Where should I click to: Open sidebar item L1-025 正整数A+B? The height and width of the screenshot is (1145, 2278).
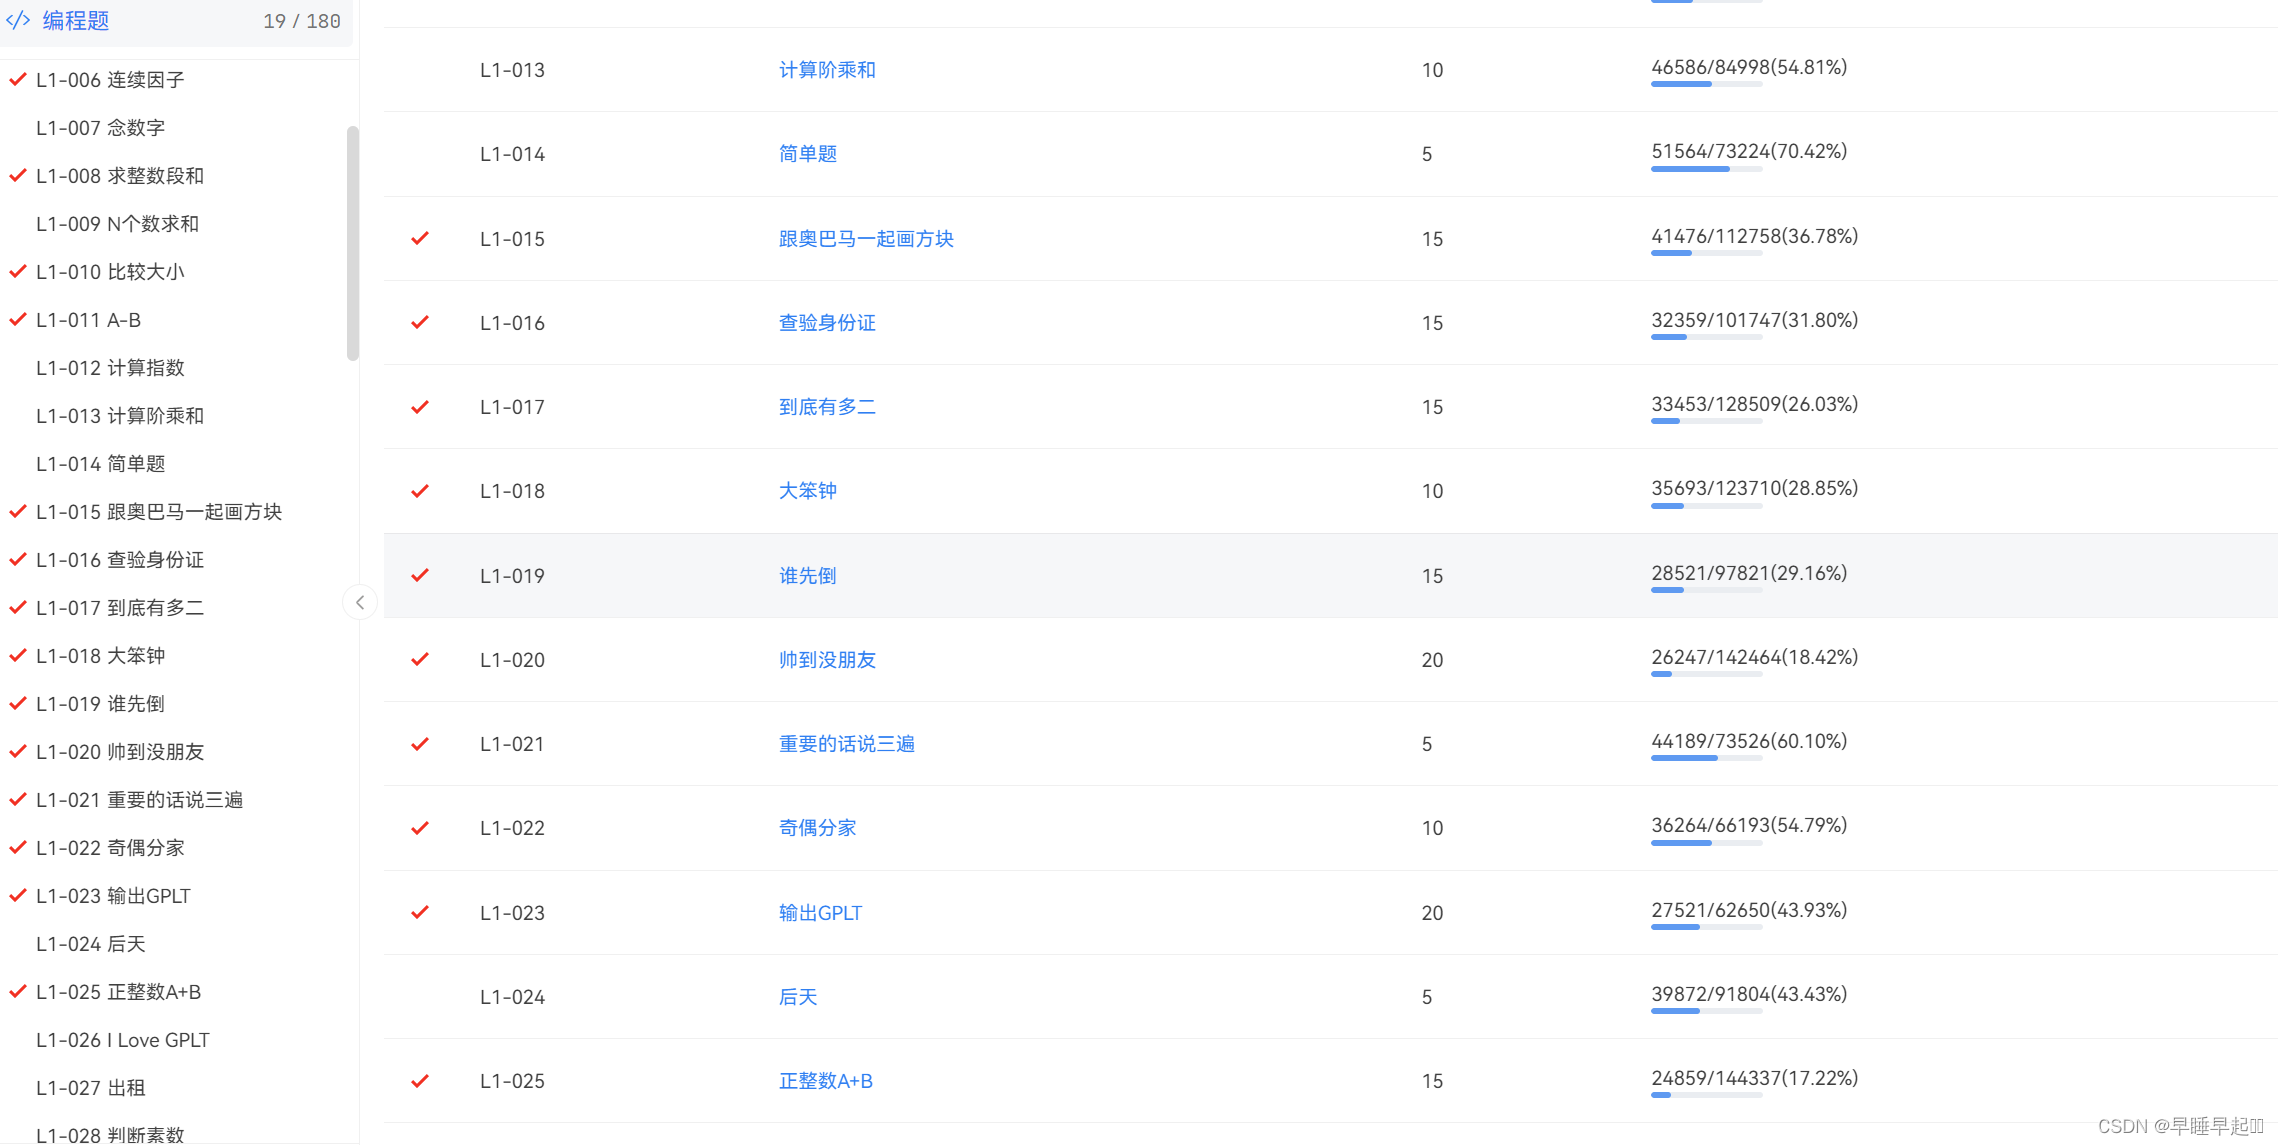click(118, 992)
